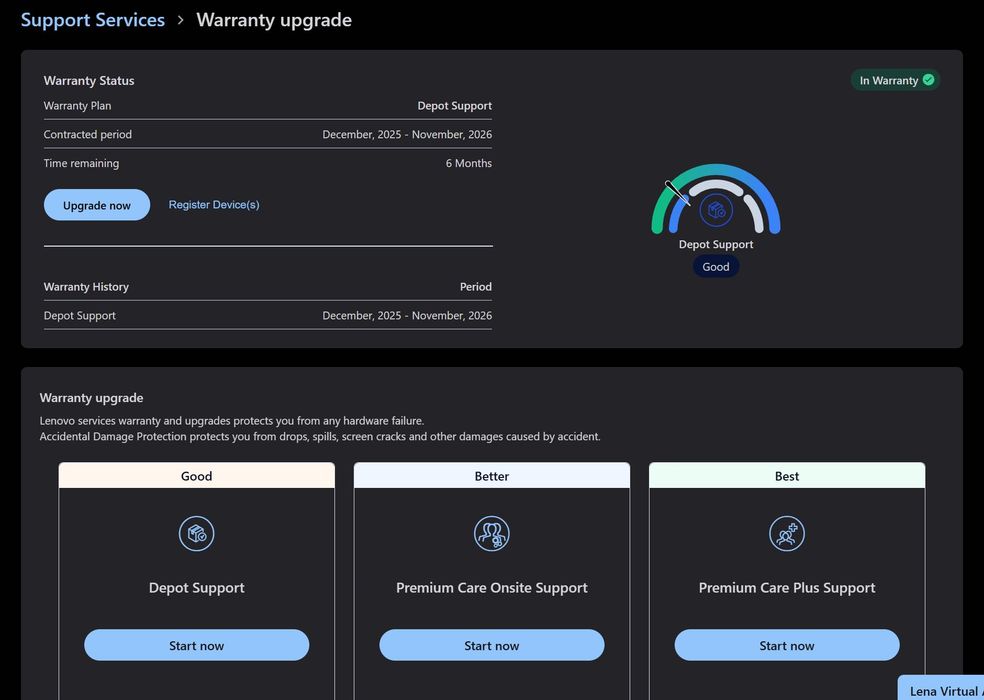Viewport: 984px width, 700px height.
Task: Select the Best tier card header
Action: click(x=787, y=476)
